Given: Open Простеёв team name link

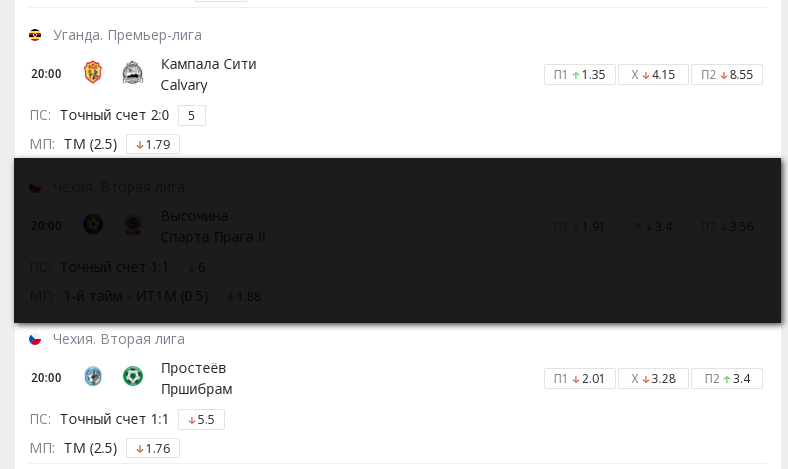Looking at the screenshot, I should [194, 368].
